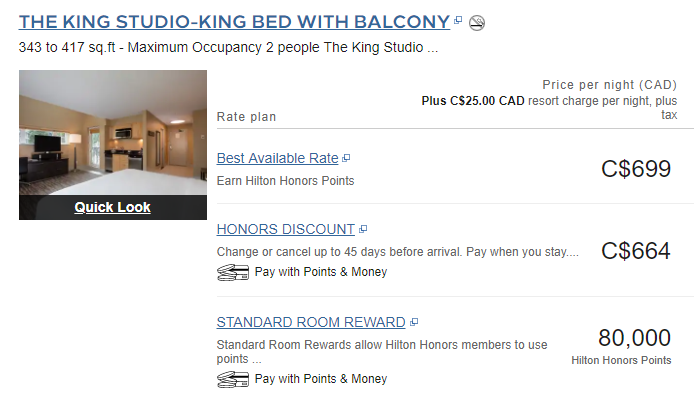This screenshot has height=398, width=694.
Task: Click Points & Money icon under Honors Discount
Action: (x=233, y=272)
